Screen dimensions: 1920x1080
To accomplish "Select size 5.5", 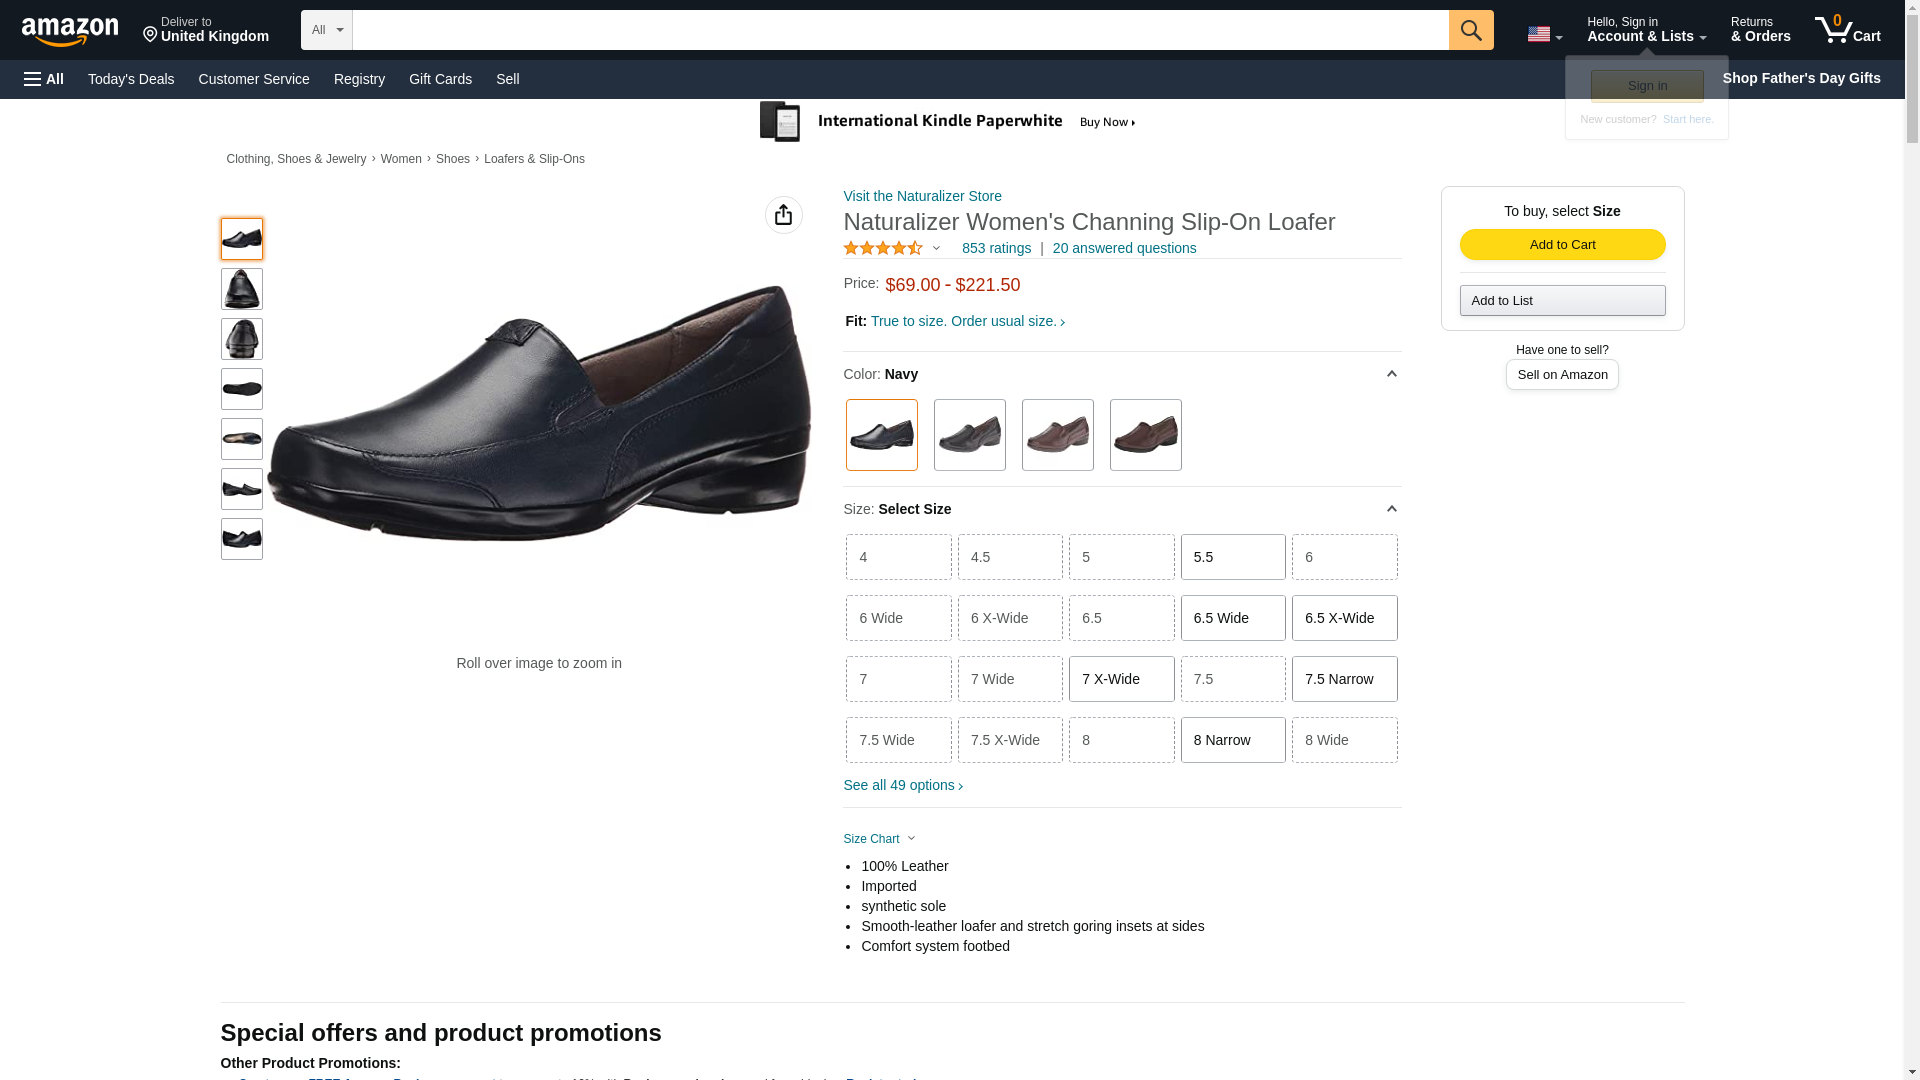I will pos(1232,557).
